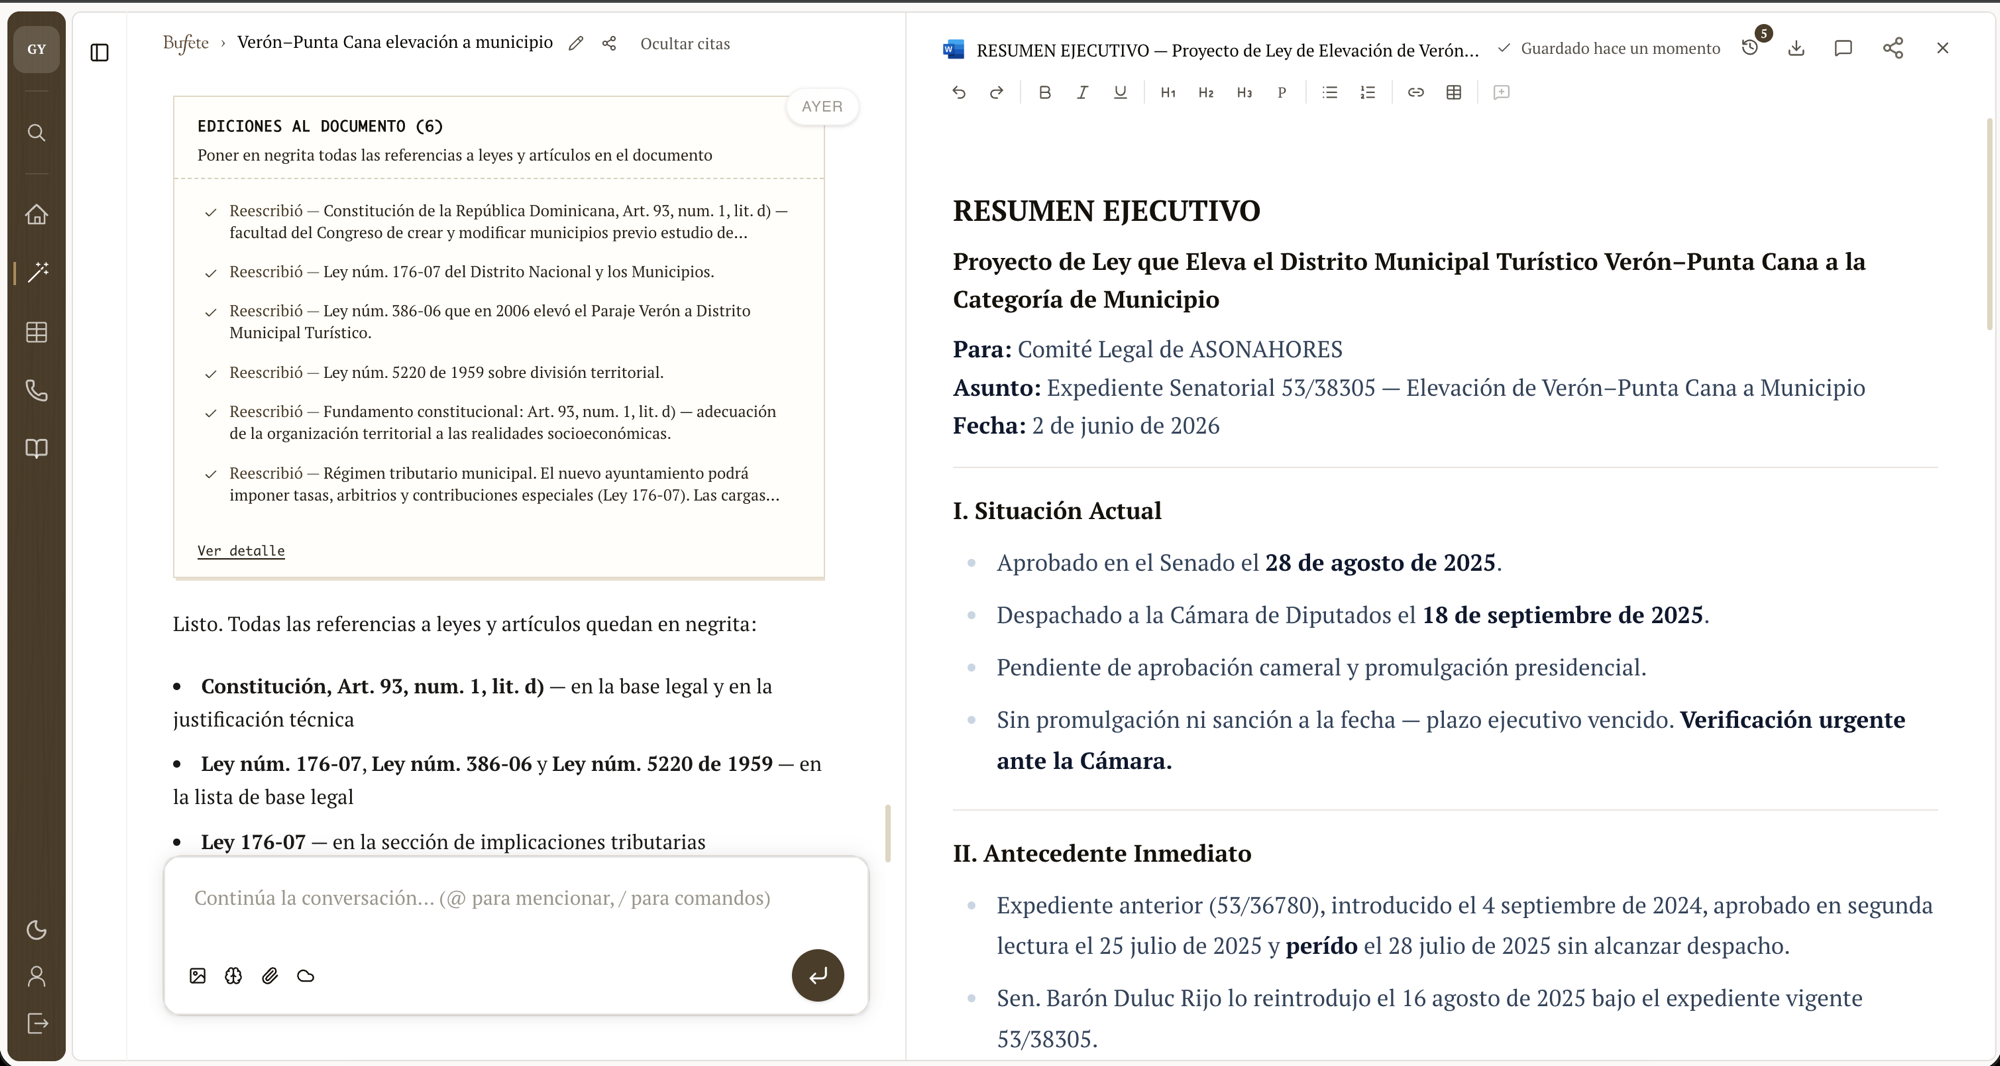
Task: Click 'Ley núm. 386-06' edit row
Action: click(500, 322)
